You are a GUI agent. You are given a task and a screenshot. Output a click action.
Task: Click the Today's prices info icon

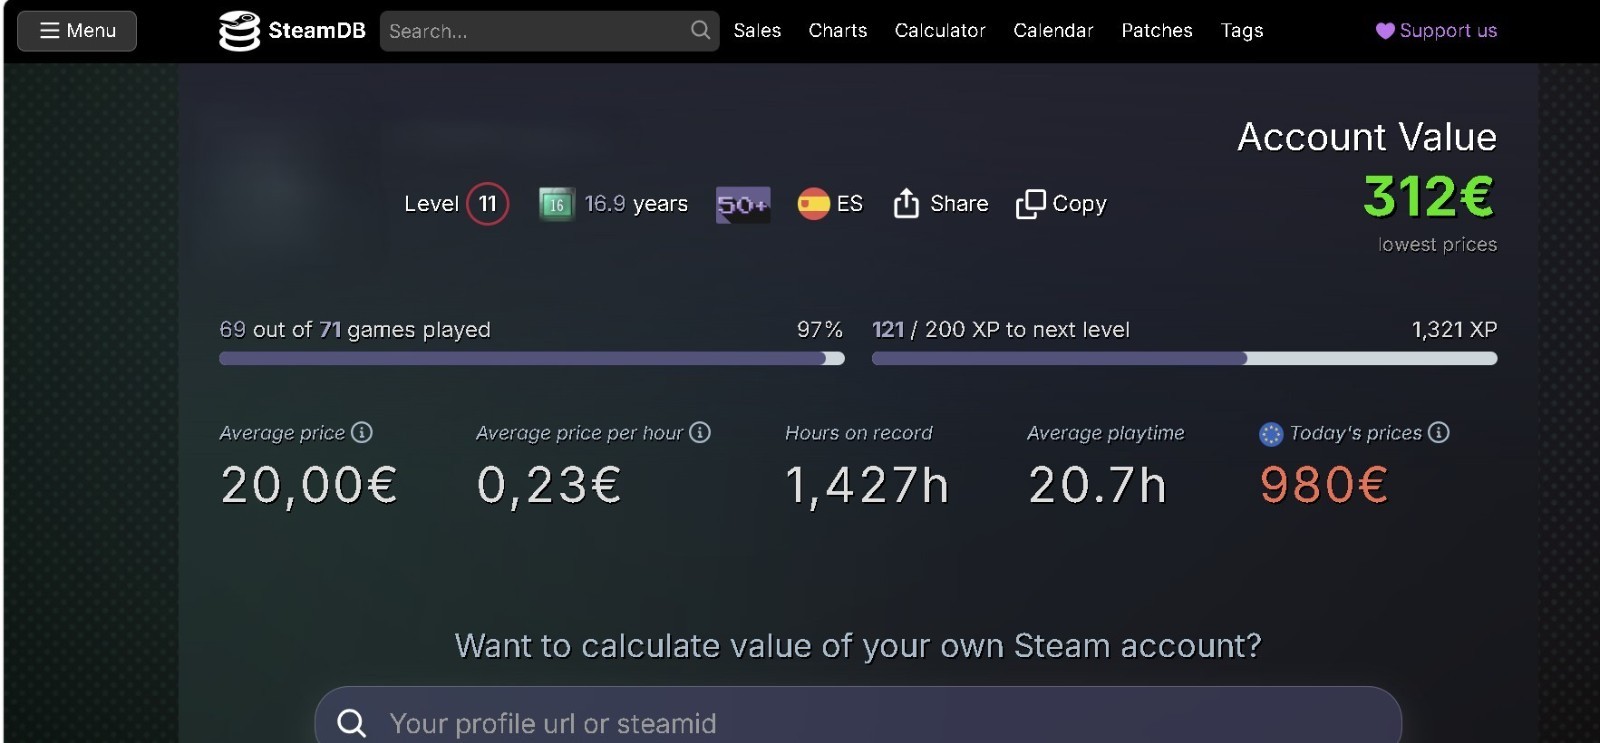(1438, 432)
